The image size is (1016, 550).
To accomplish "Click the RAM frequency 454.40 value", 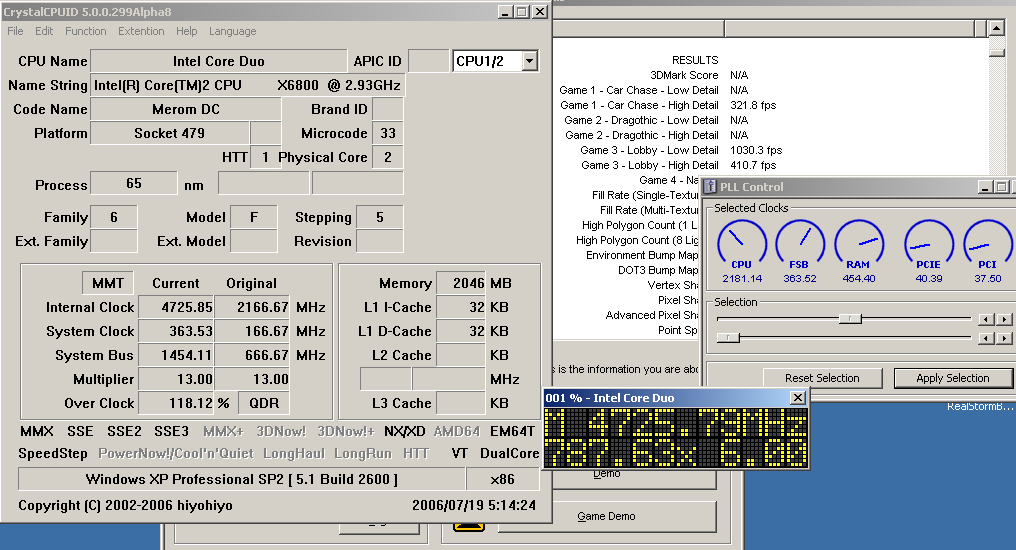I will 859,279.
